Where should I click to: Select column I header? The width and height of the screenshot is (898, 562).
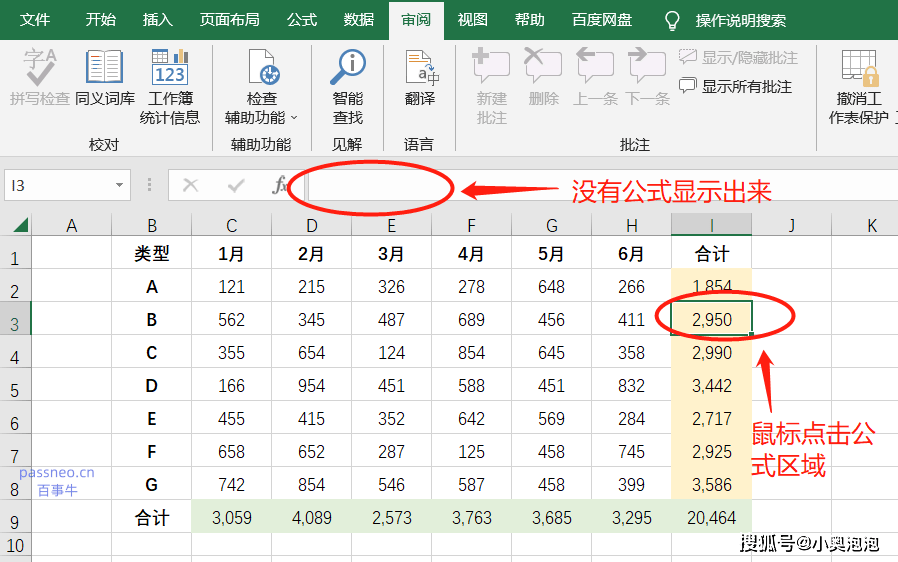(711, 225)
